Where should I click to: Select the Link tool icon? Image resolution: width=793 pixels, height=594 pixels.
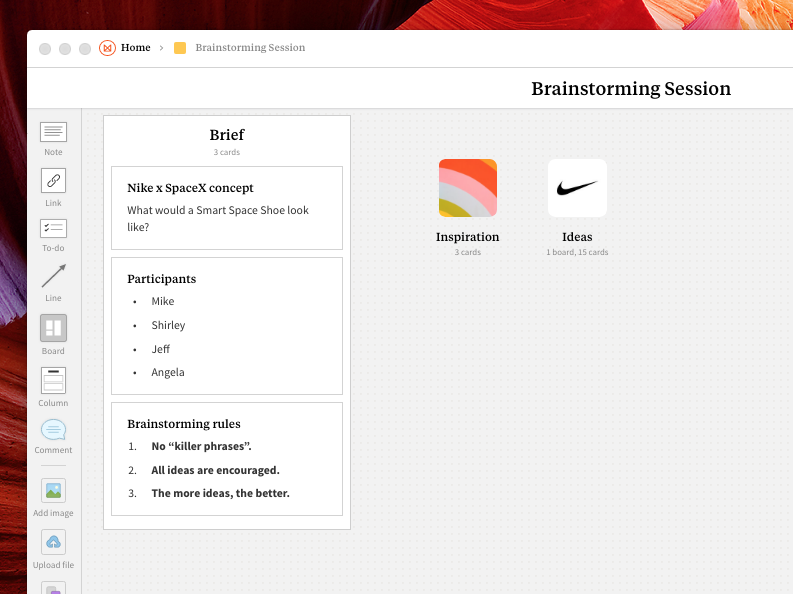coord(53,180)
